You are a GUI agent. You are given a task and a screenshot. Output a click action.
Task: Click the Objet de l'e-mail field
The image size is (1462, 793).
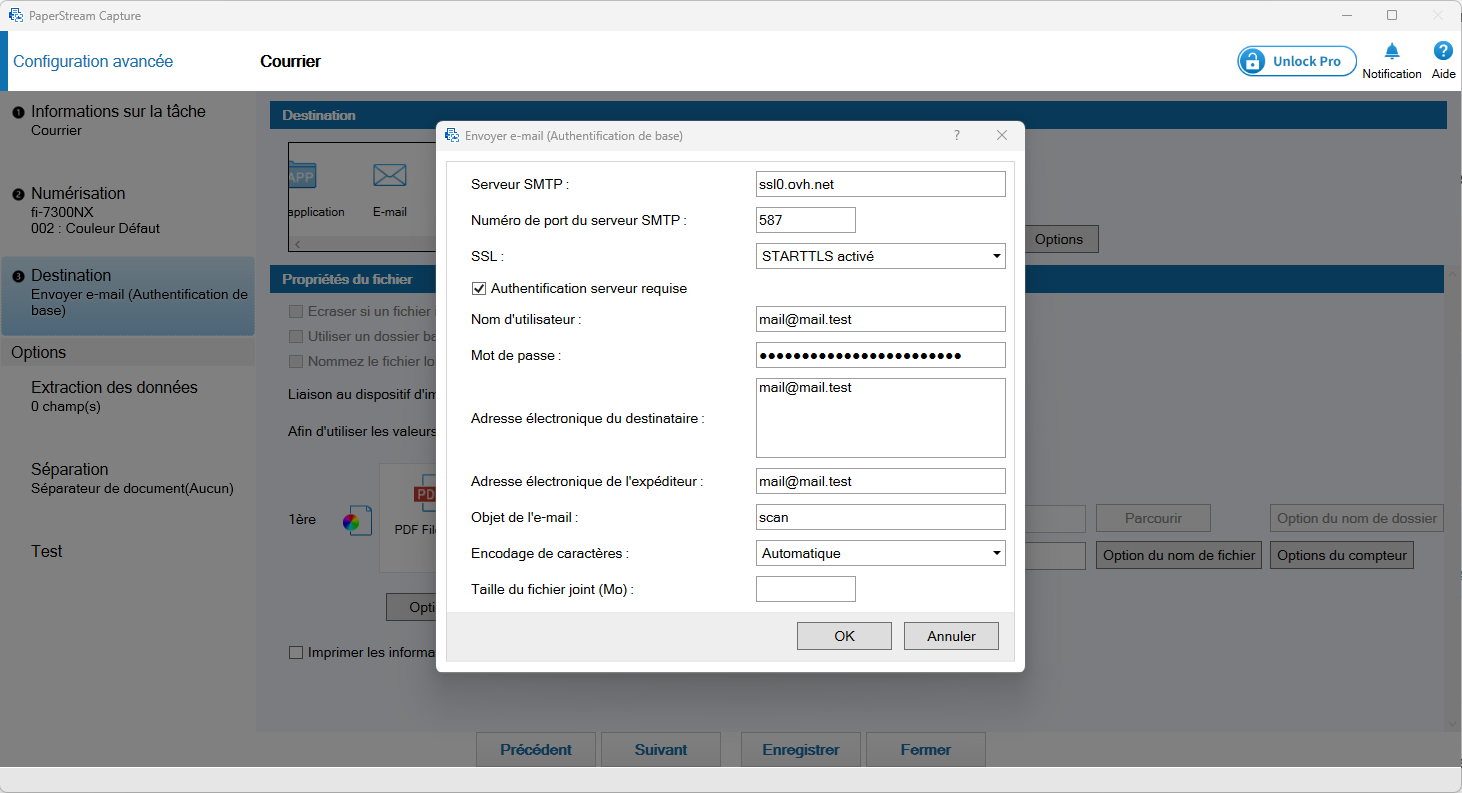tap(881, 517)
